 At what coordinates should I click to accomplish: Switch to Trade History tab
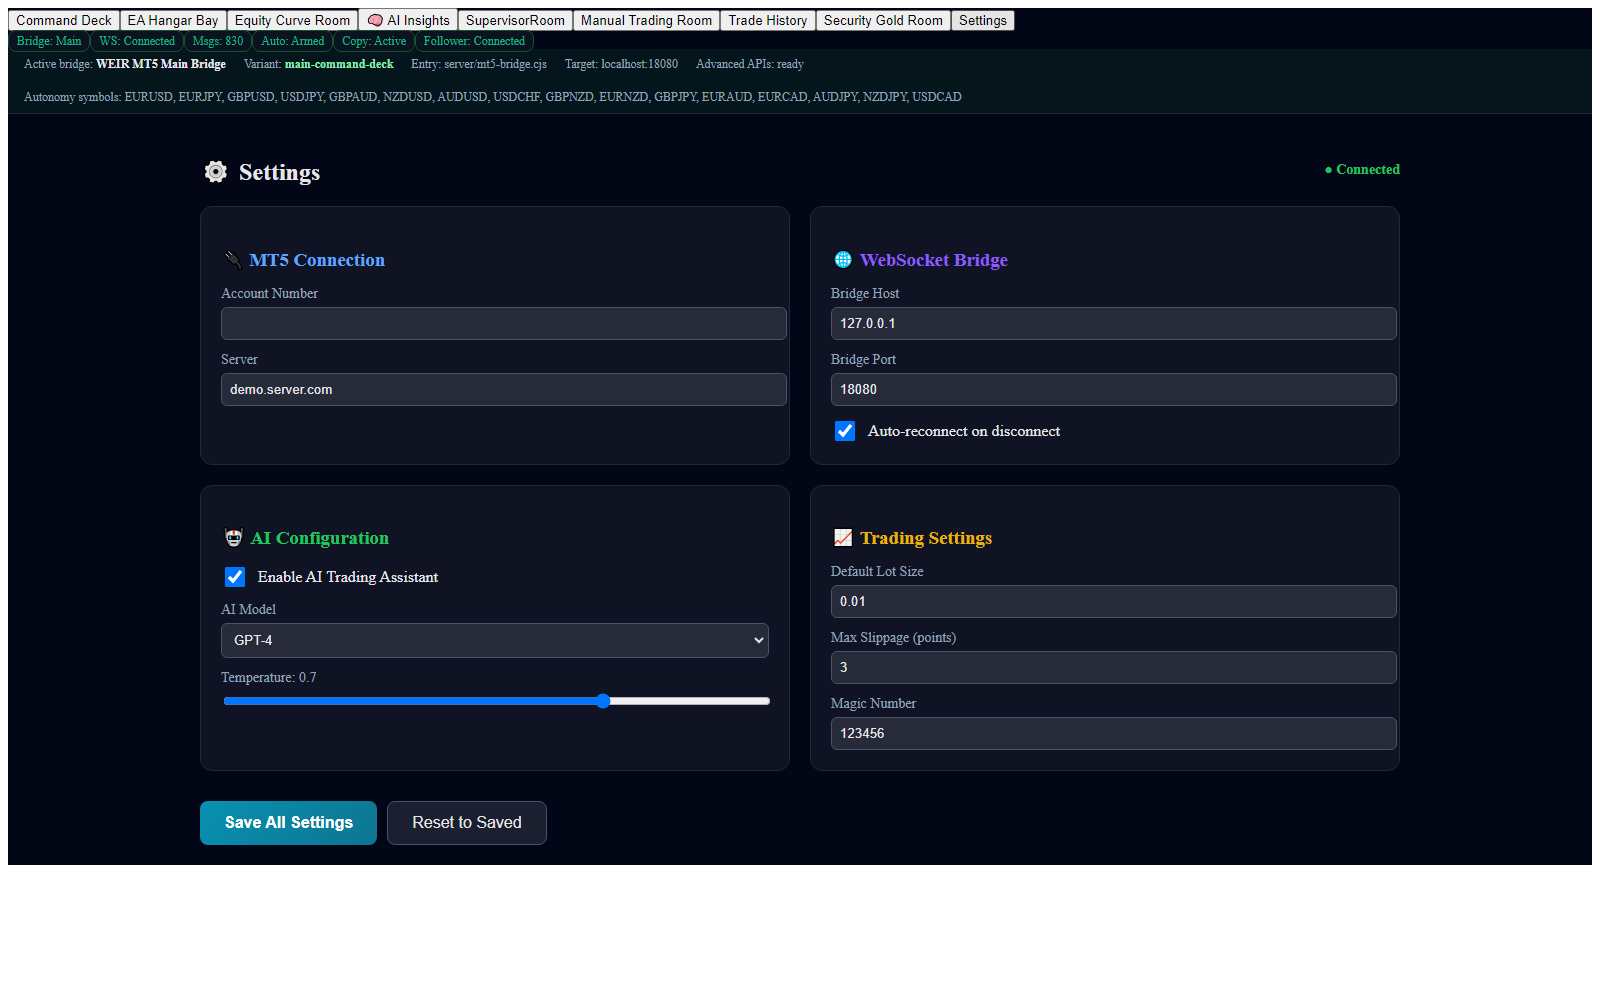tap(767, 20)
